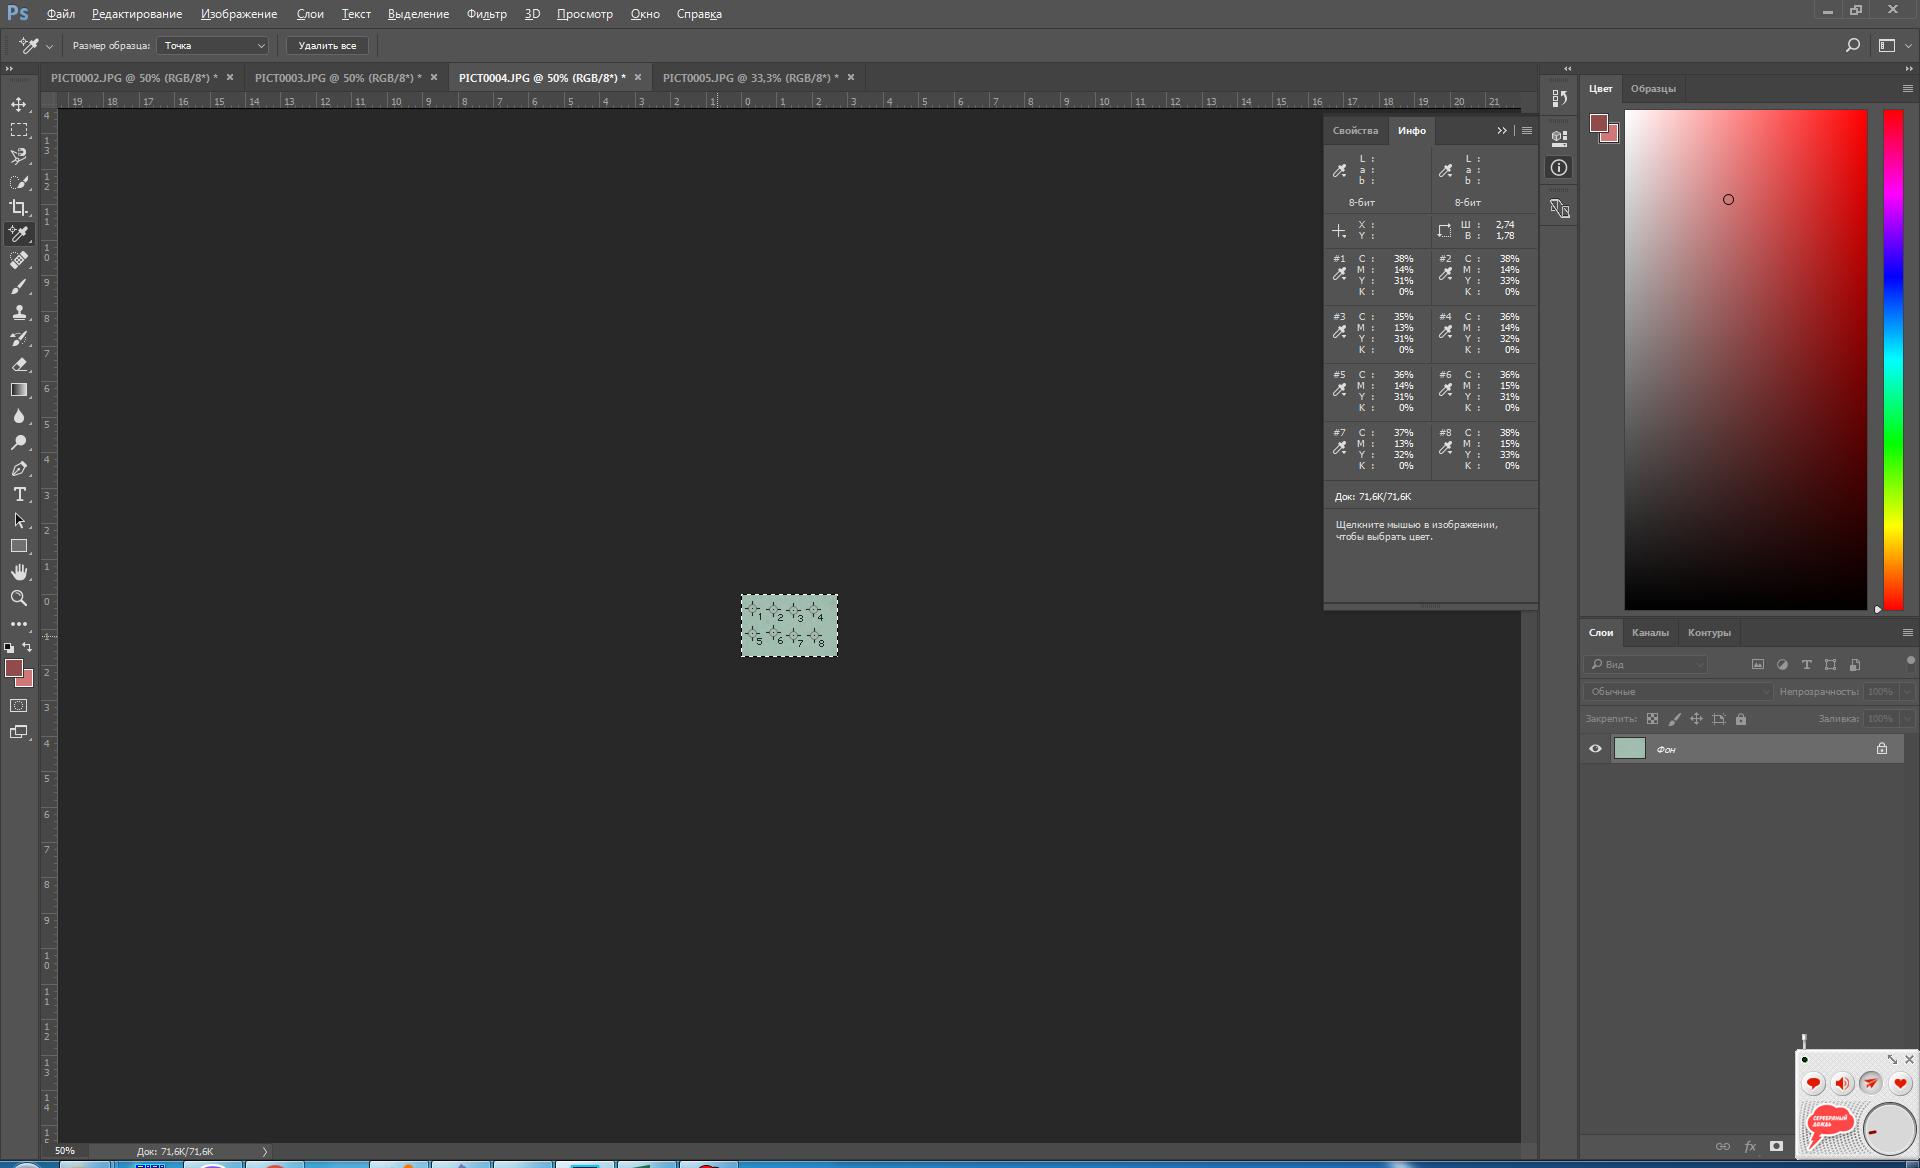Toggle Quick Mask mode icon
Image resolution: width=1920 pixels, height=1168 pixels.
pos(19,706)
